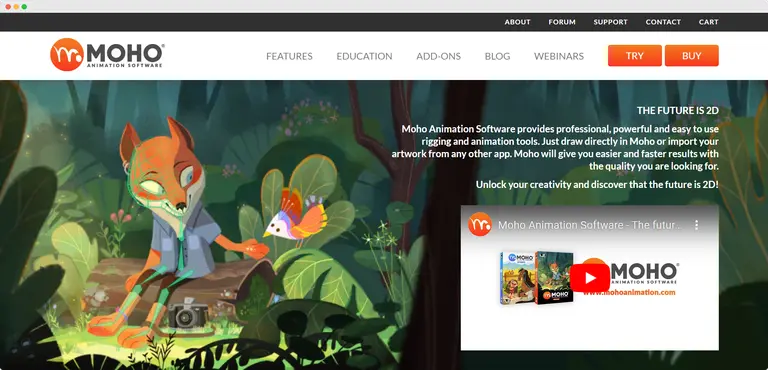The height and width of the screenshot is (370, 768).
Task: Open the Support page
Action: coord(610,22)
